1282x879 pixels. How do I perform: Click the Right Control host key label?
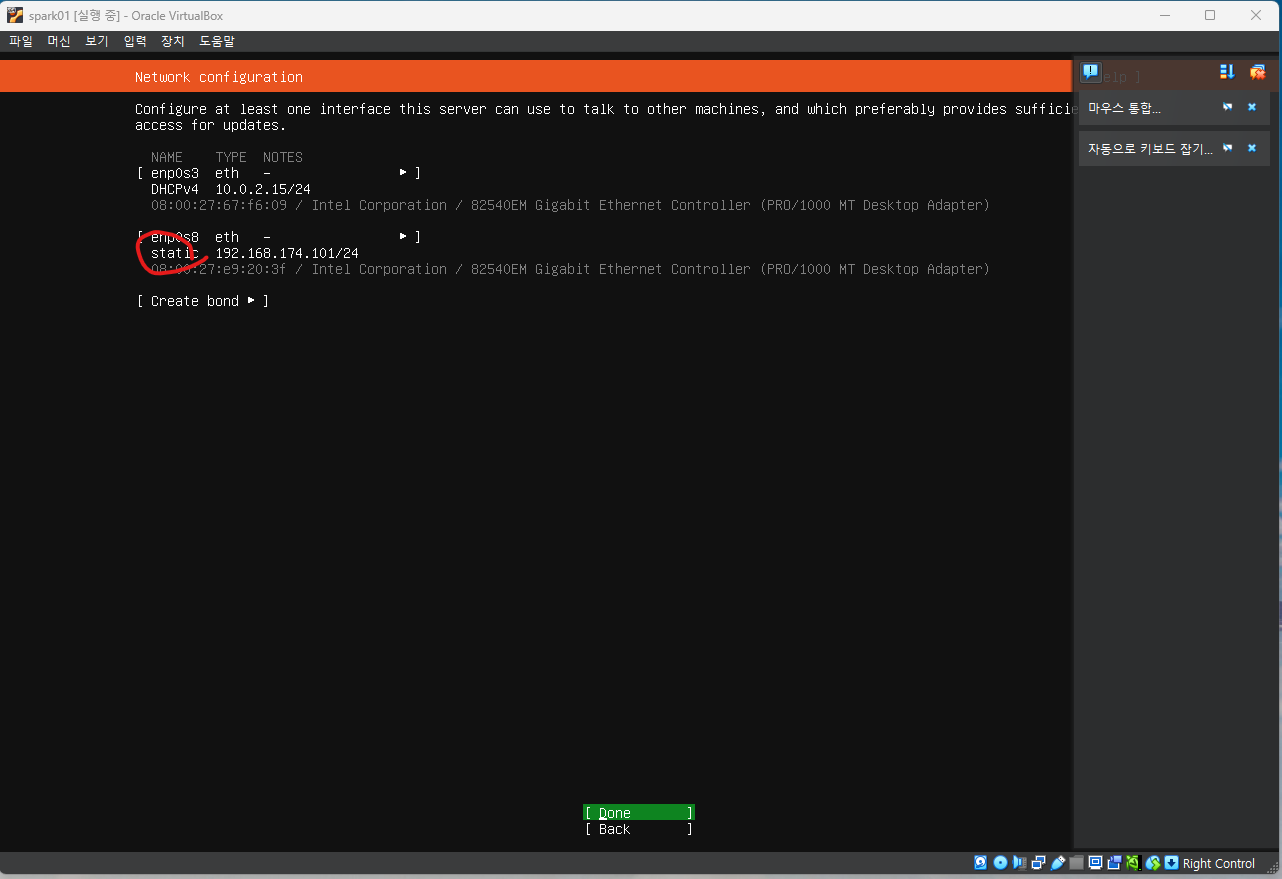click(1218, 863)
